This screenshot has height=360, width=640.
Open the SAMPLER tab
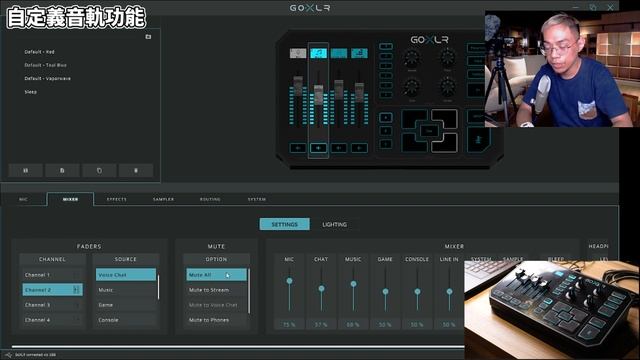[163, 199]
